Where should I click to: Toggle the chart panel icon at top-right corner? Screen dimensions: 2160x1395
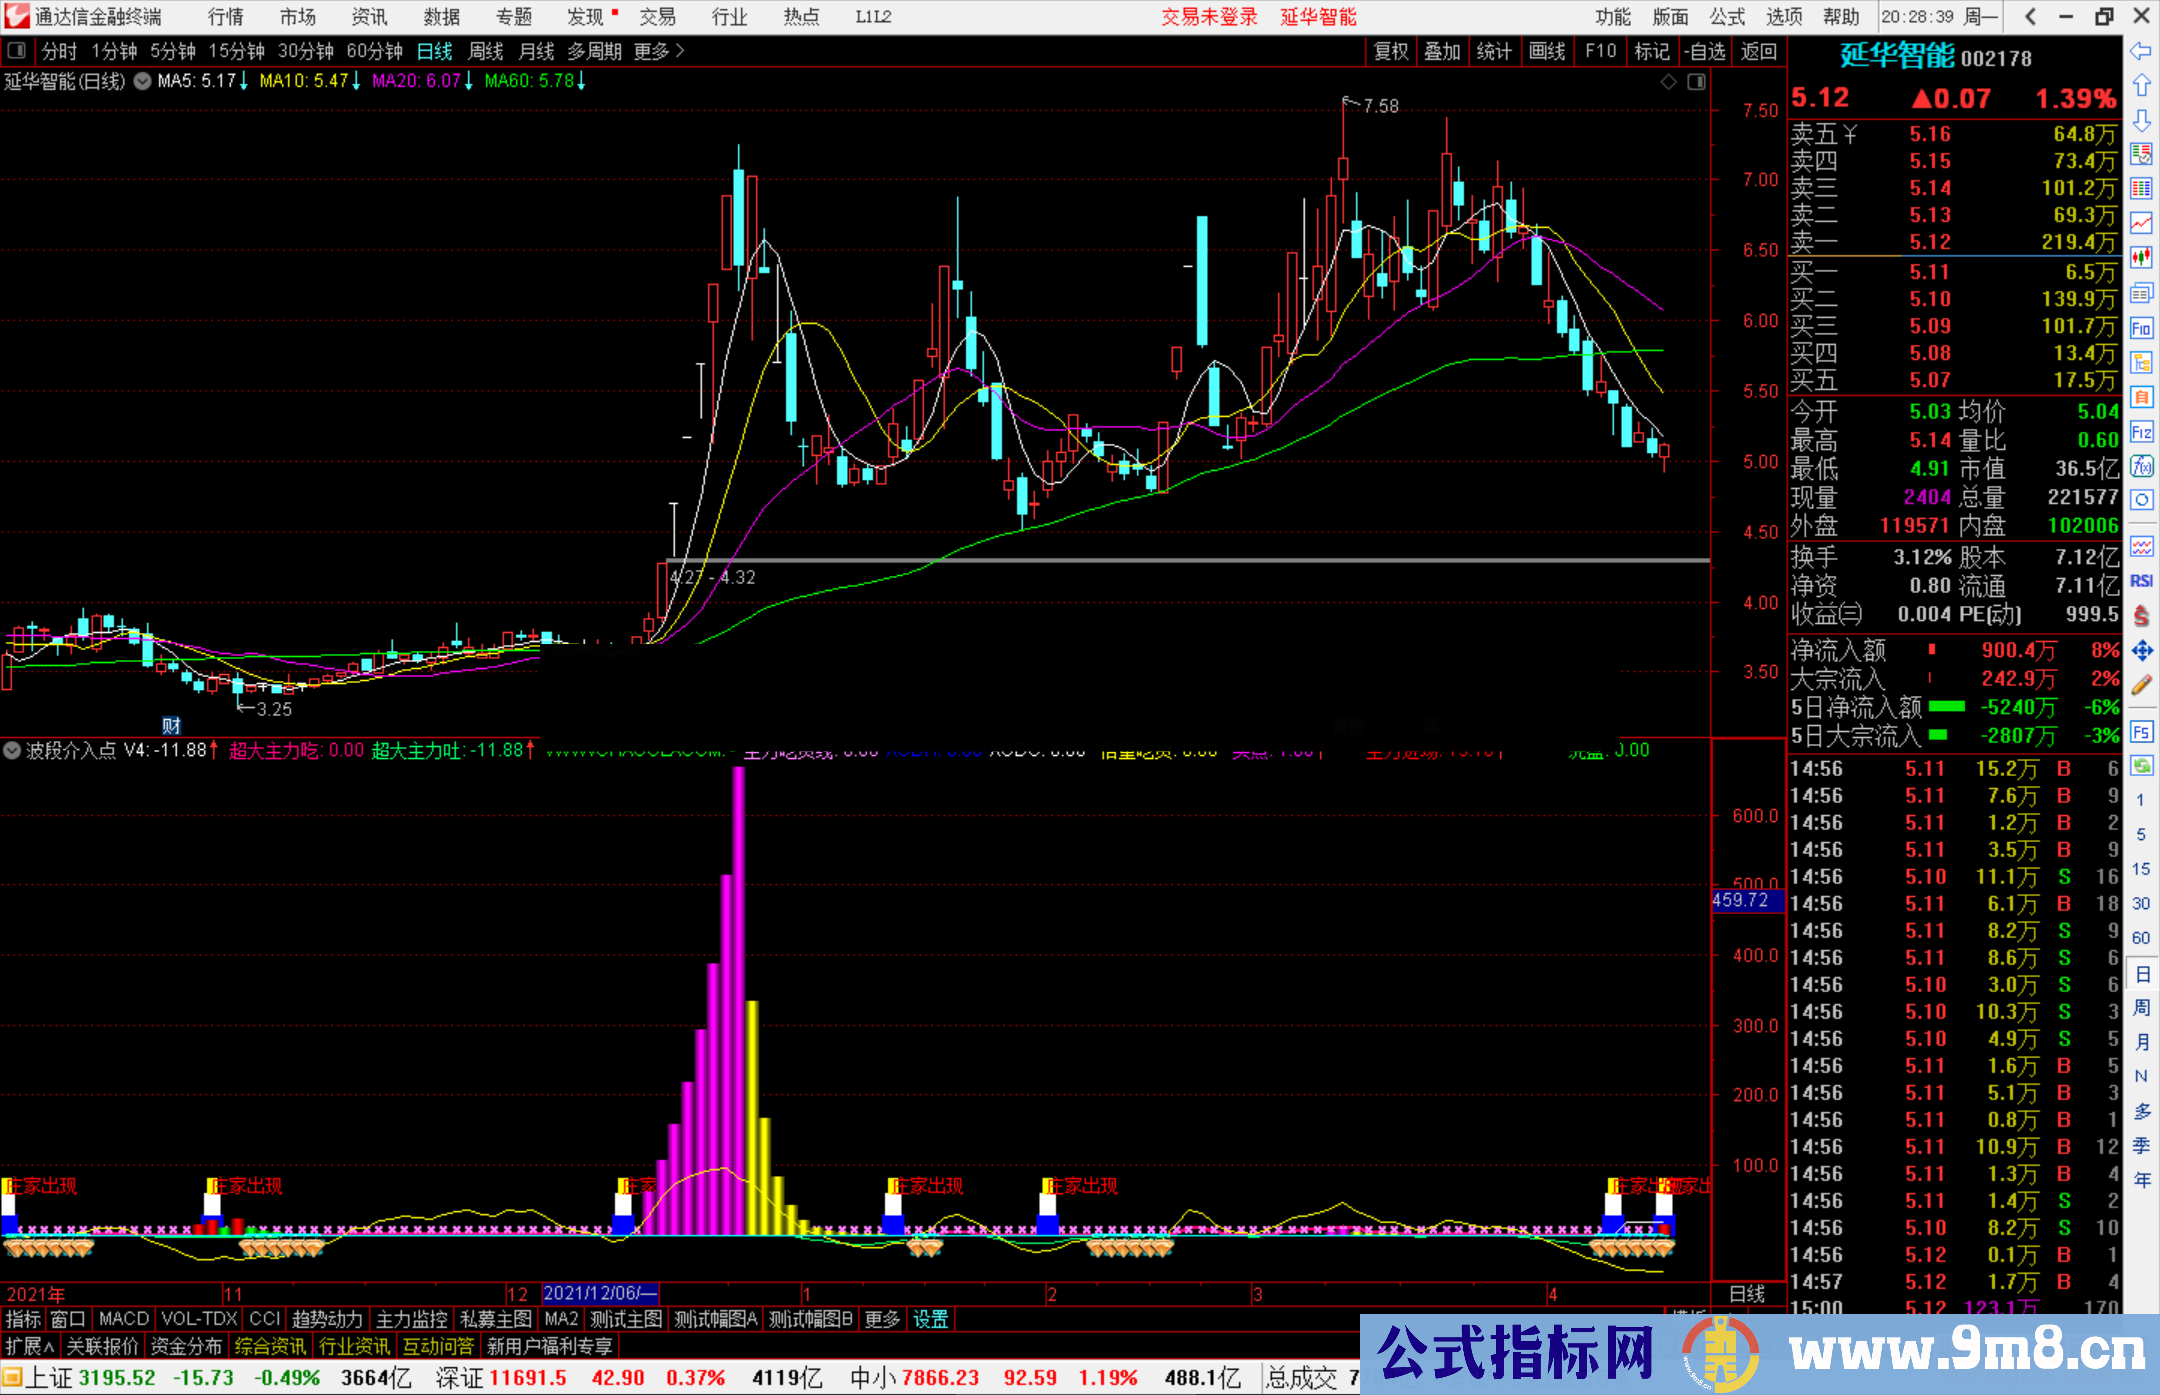[1696, 82]
